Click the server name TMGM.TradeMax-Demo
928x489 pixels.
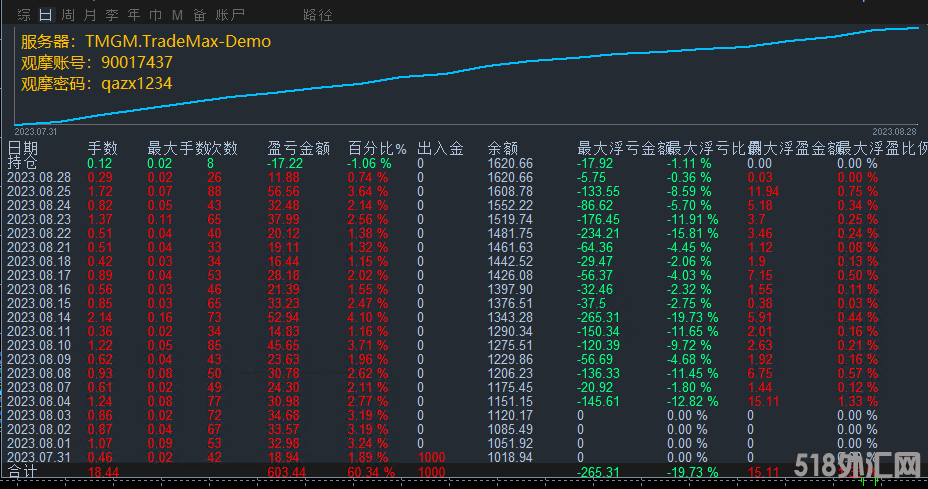[178, 41]
